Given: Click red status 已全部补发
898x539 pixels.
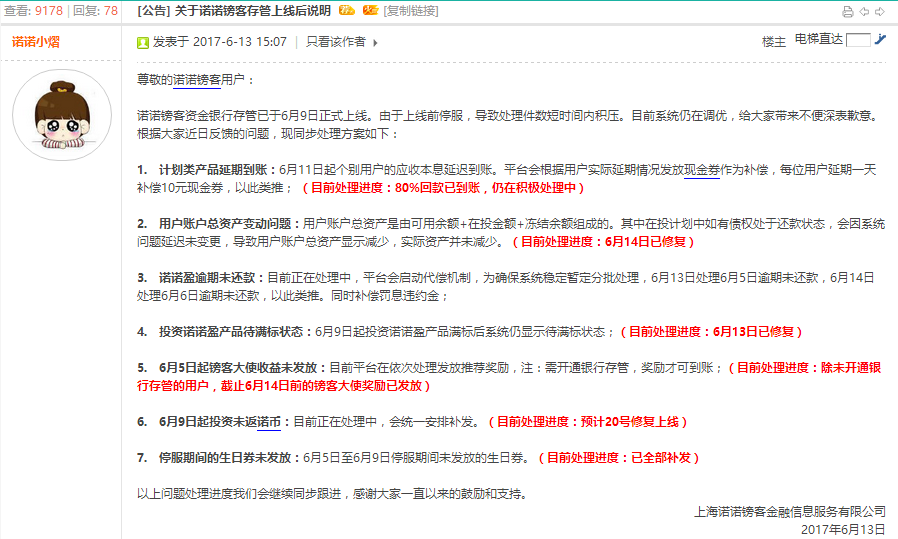Looking at the screenshot, I should click(x=660, y=458).
